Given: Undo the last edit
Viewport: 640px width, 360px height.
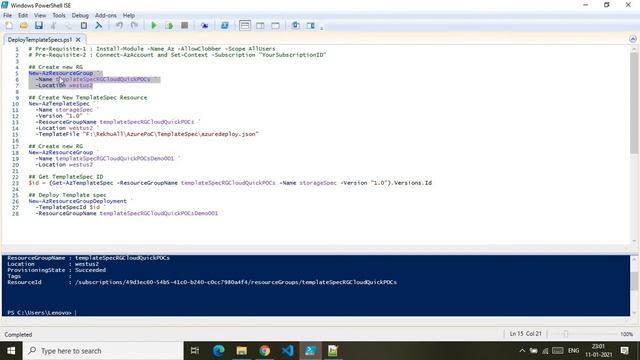Looking at the screenshot, I should tap(119, 25).
